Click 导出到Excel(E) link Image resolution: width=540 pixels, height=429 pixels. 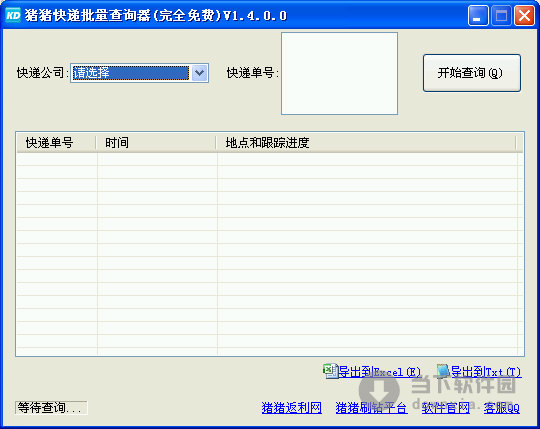click(x=380, y=372)
